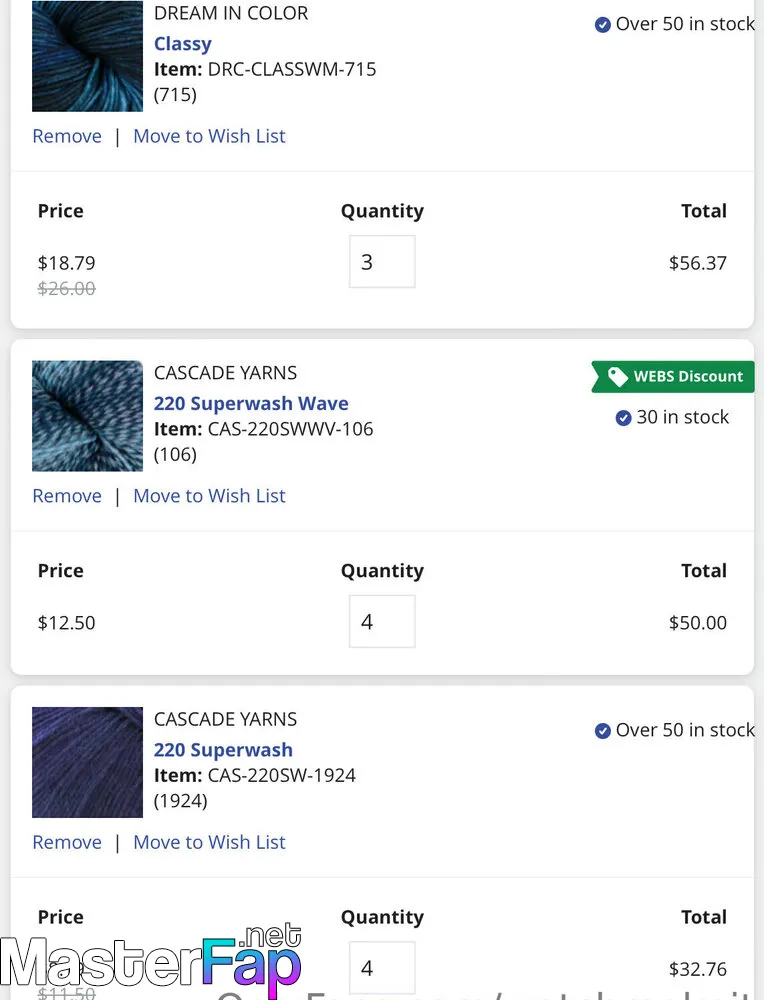This screenshot has height=1000, width=764.
Task: Open the 220 Superwash product link
Action: [223, 749]
